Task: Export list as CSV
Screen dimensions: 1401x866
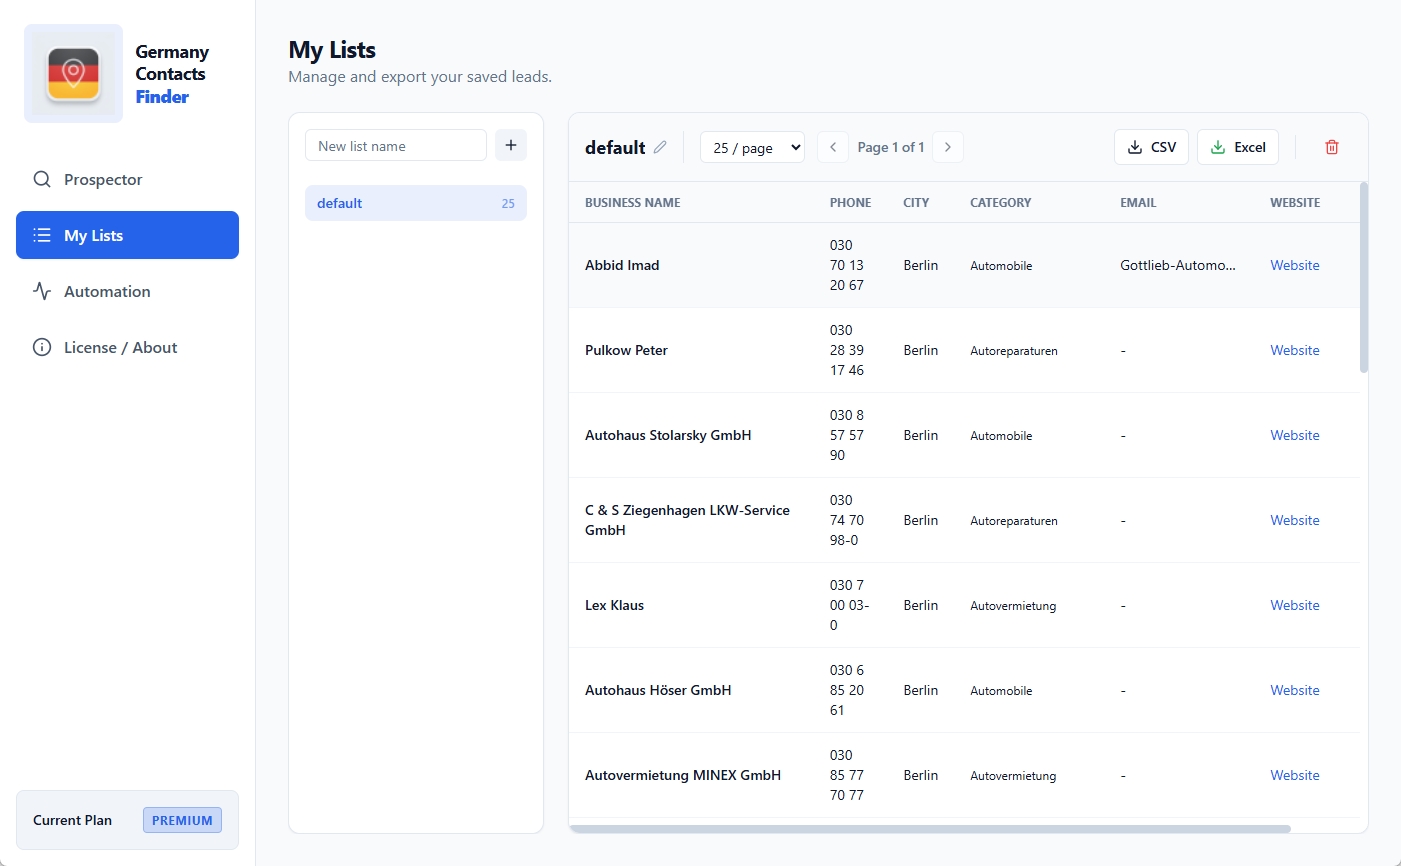Action: (x=1151, y=147)
